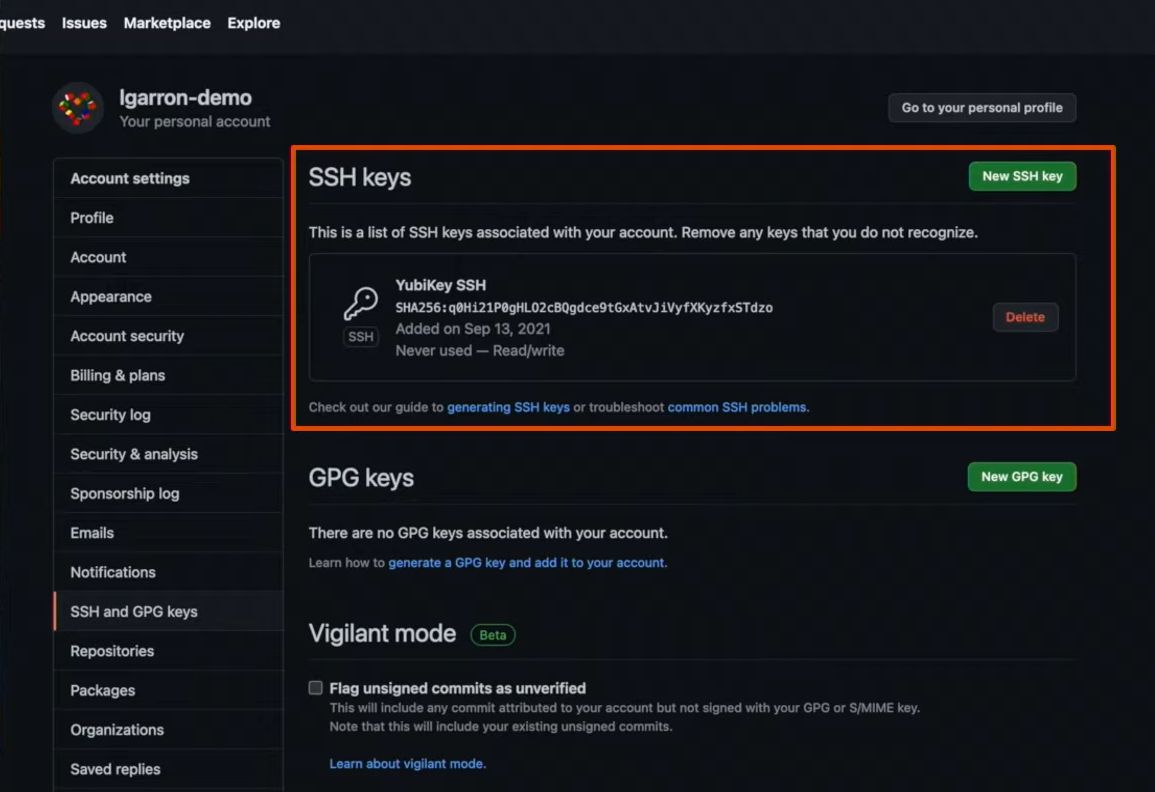The width and height of the screenshot is (1155, 792).
Task: Open the Issues menu item
Action: [83, 22]
